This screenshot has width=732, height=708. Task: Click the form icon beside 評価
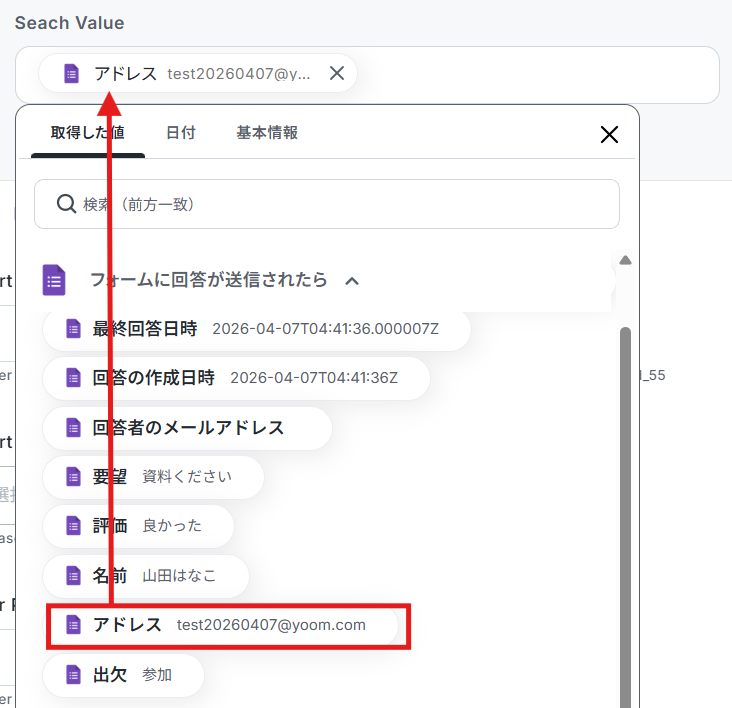coord(72,526)
